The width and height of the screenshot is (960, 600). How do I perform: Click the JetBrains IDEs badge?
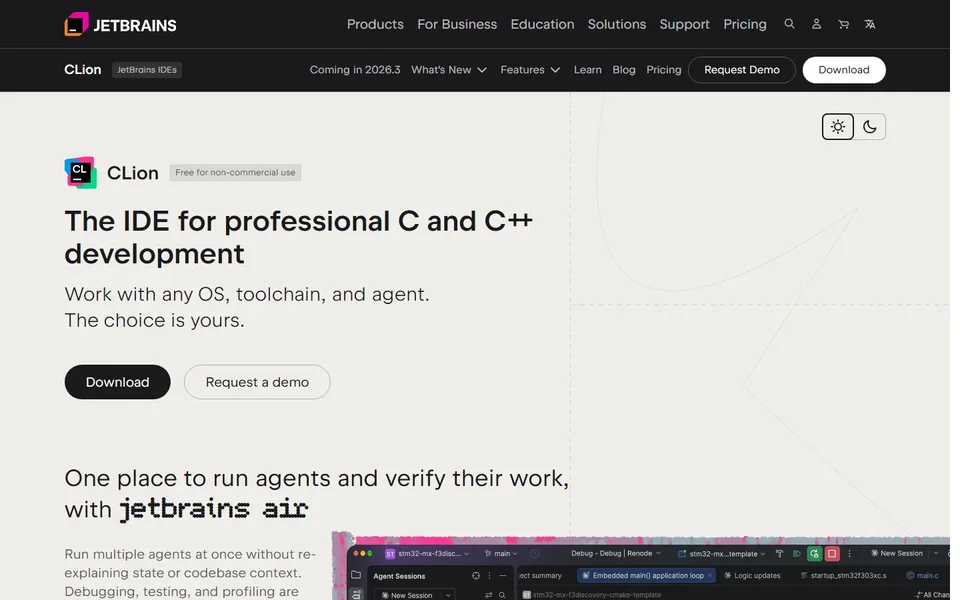point(146,70)
